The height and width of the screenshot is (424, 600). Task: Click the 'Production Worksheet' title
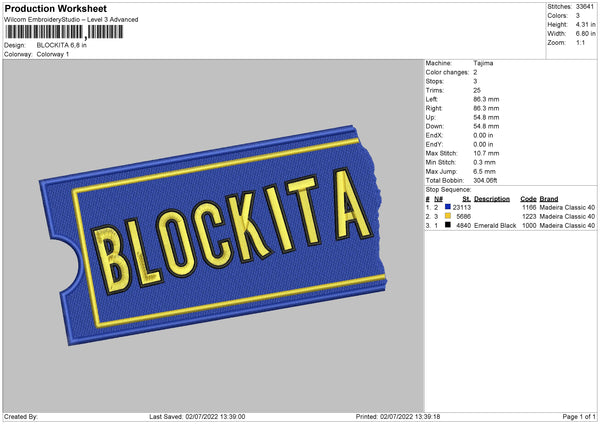coord(55,8)
